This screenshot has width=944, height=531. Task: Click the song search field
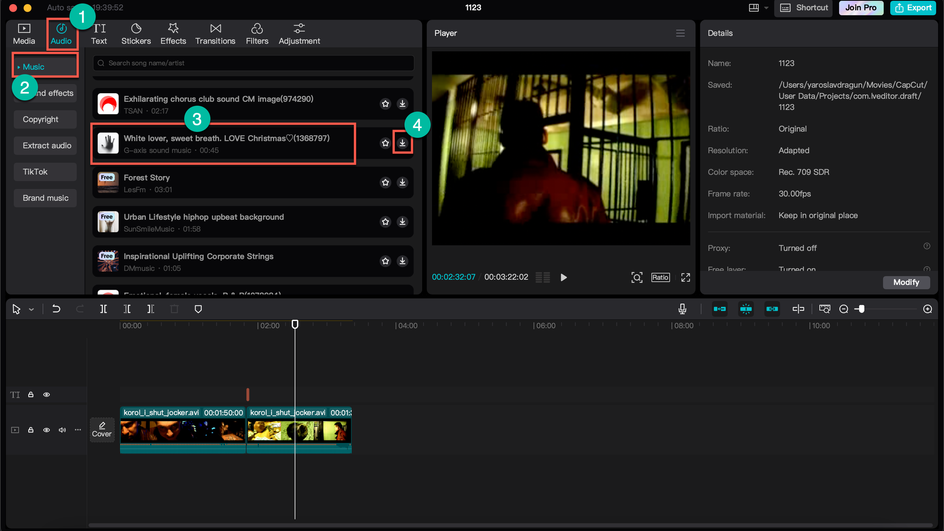point(253,63)
